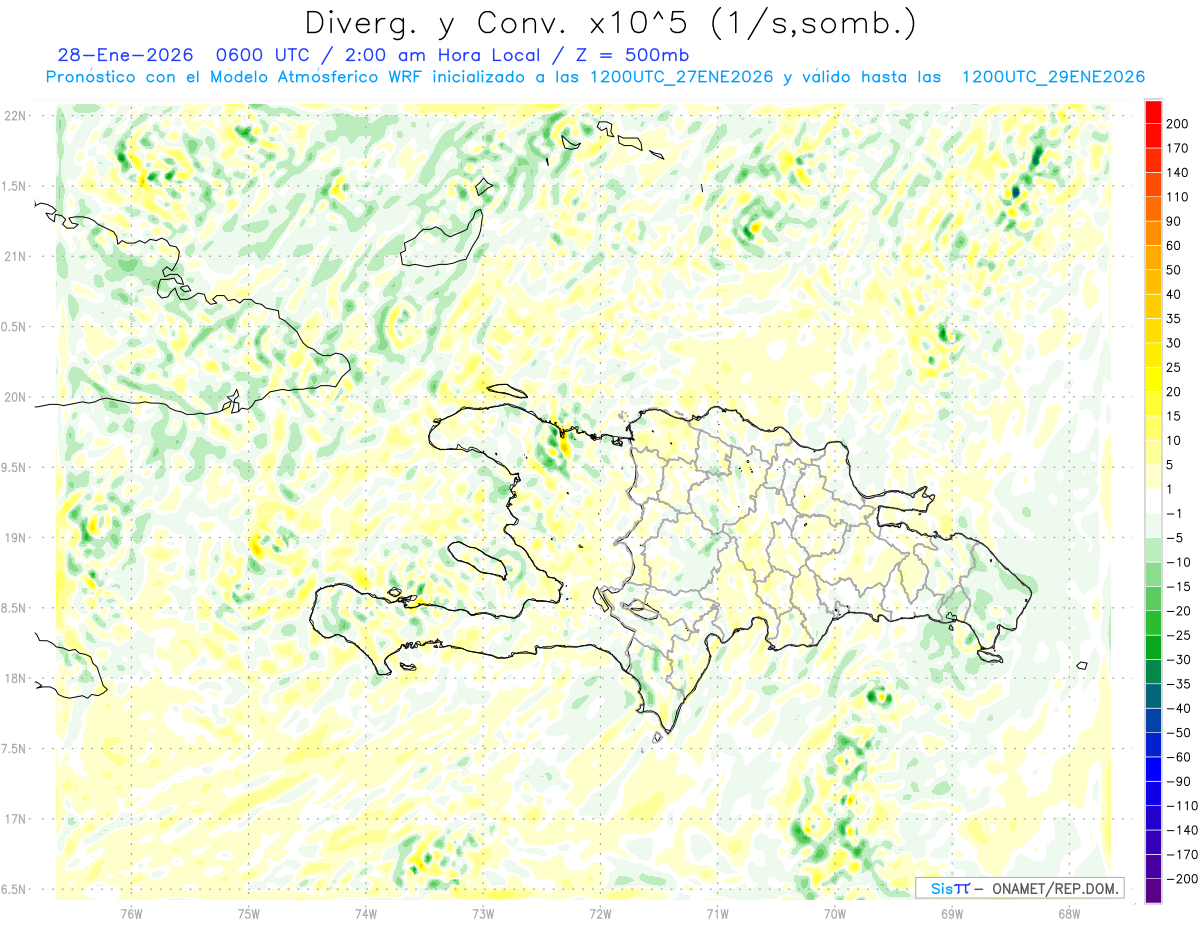This screenshot has width=1200, height=927.
Task: Click the '7.5N' latitude axis label
Action: point(15,749)
